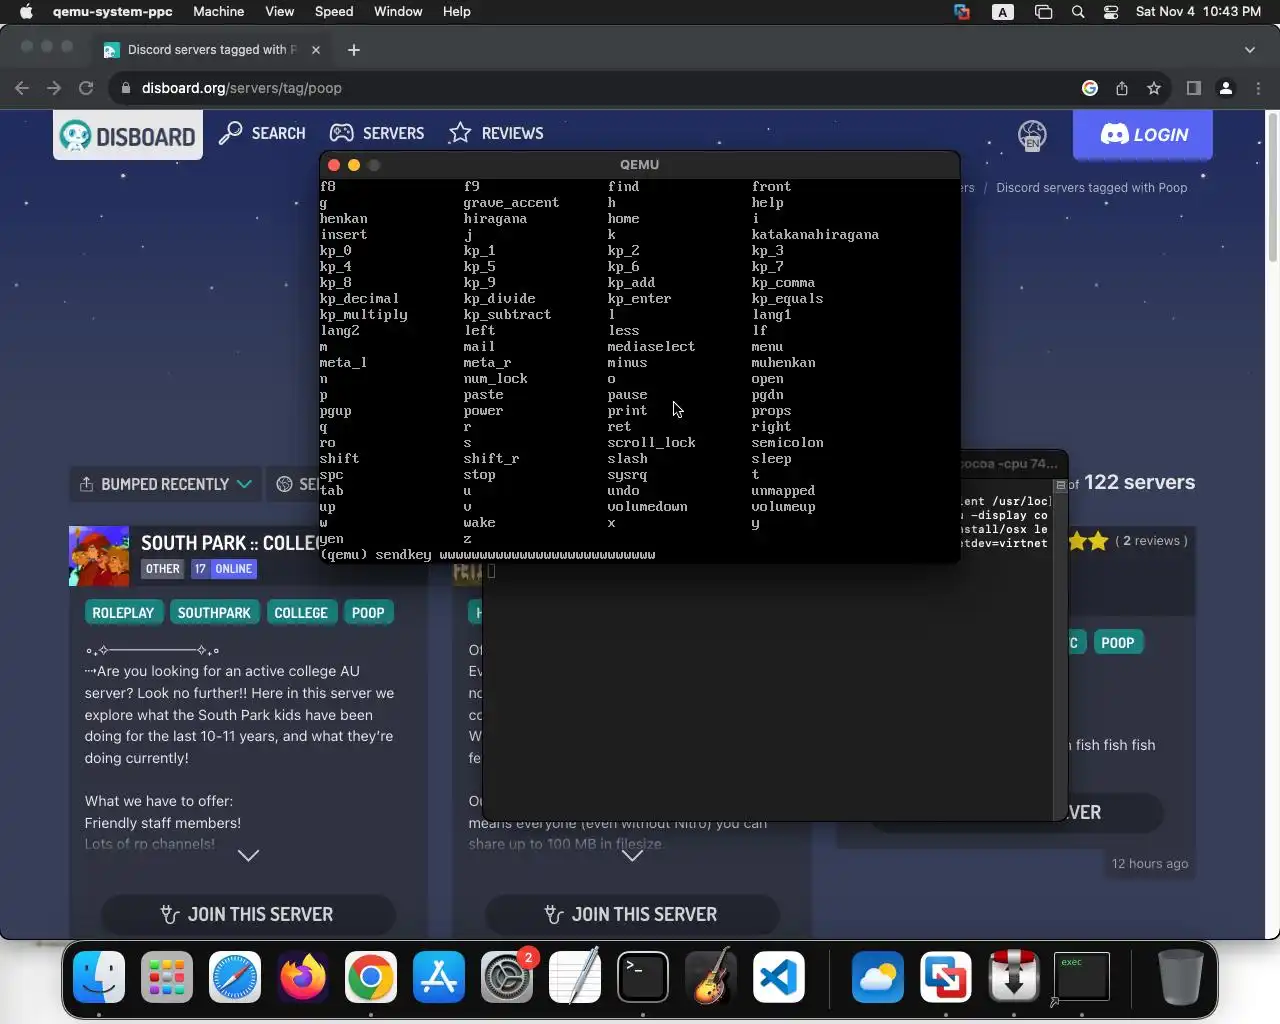Click the South Park server thumbnail
The width and height of the screenshot is (1280, 1024).
[x=99, y=556]
